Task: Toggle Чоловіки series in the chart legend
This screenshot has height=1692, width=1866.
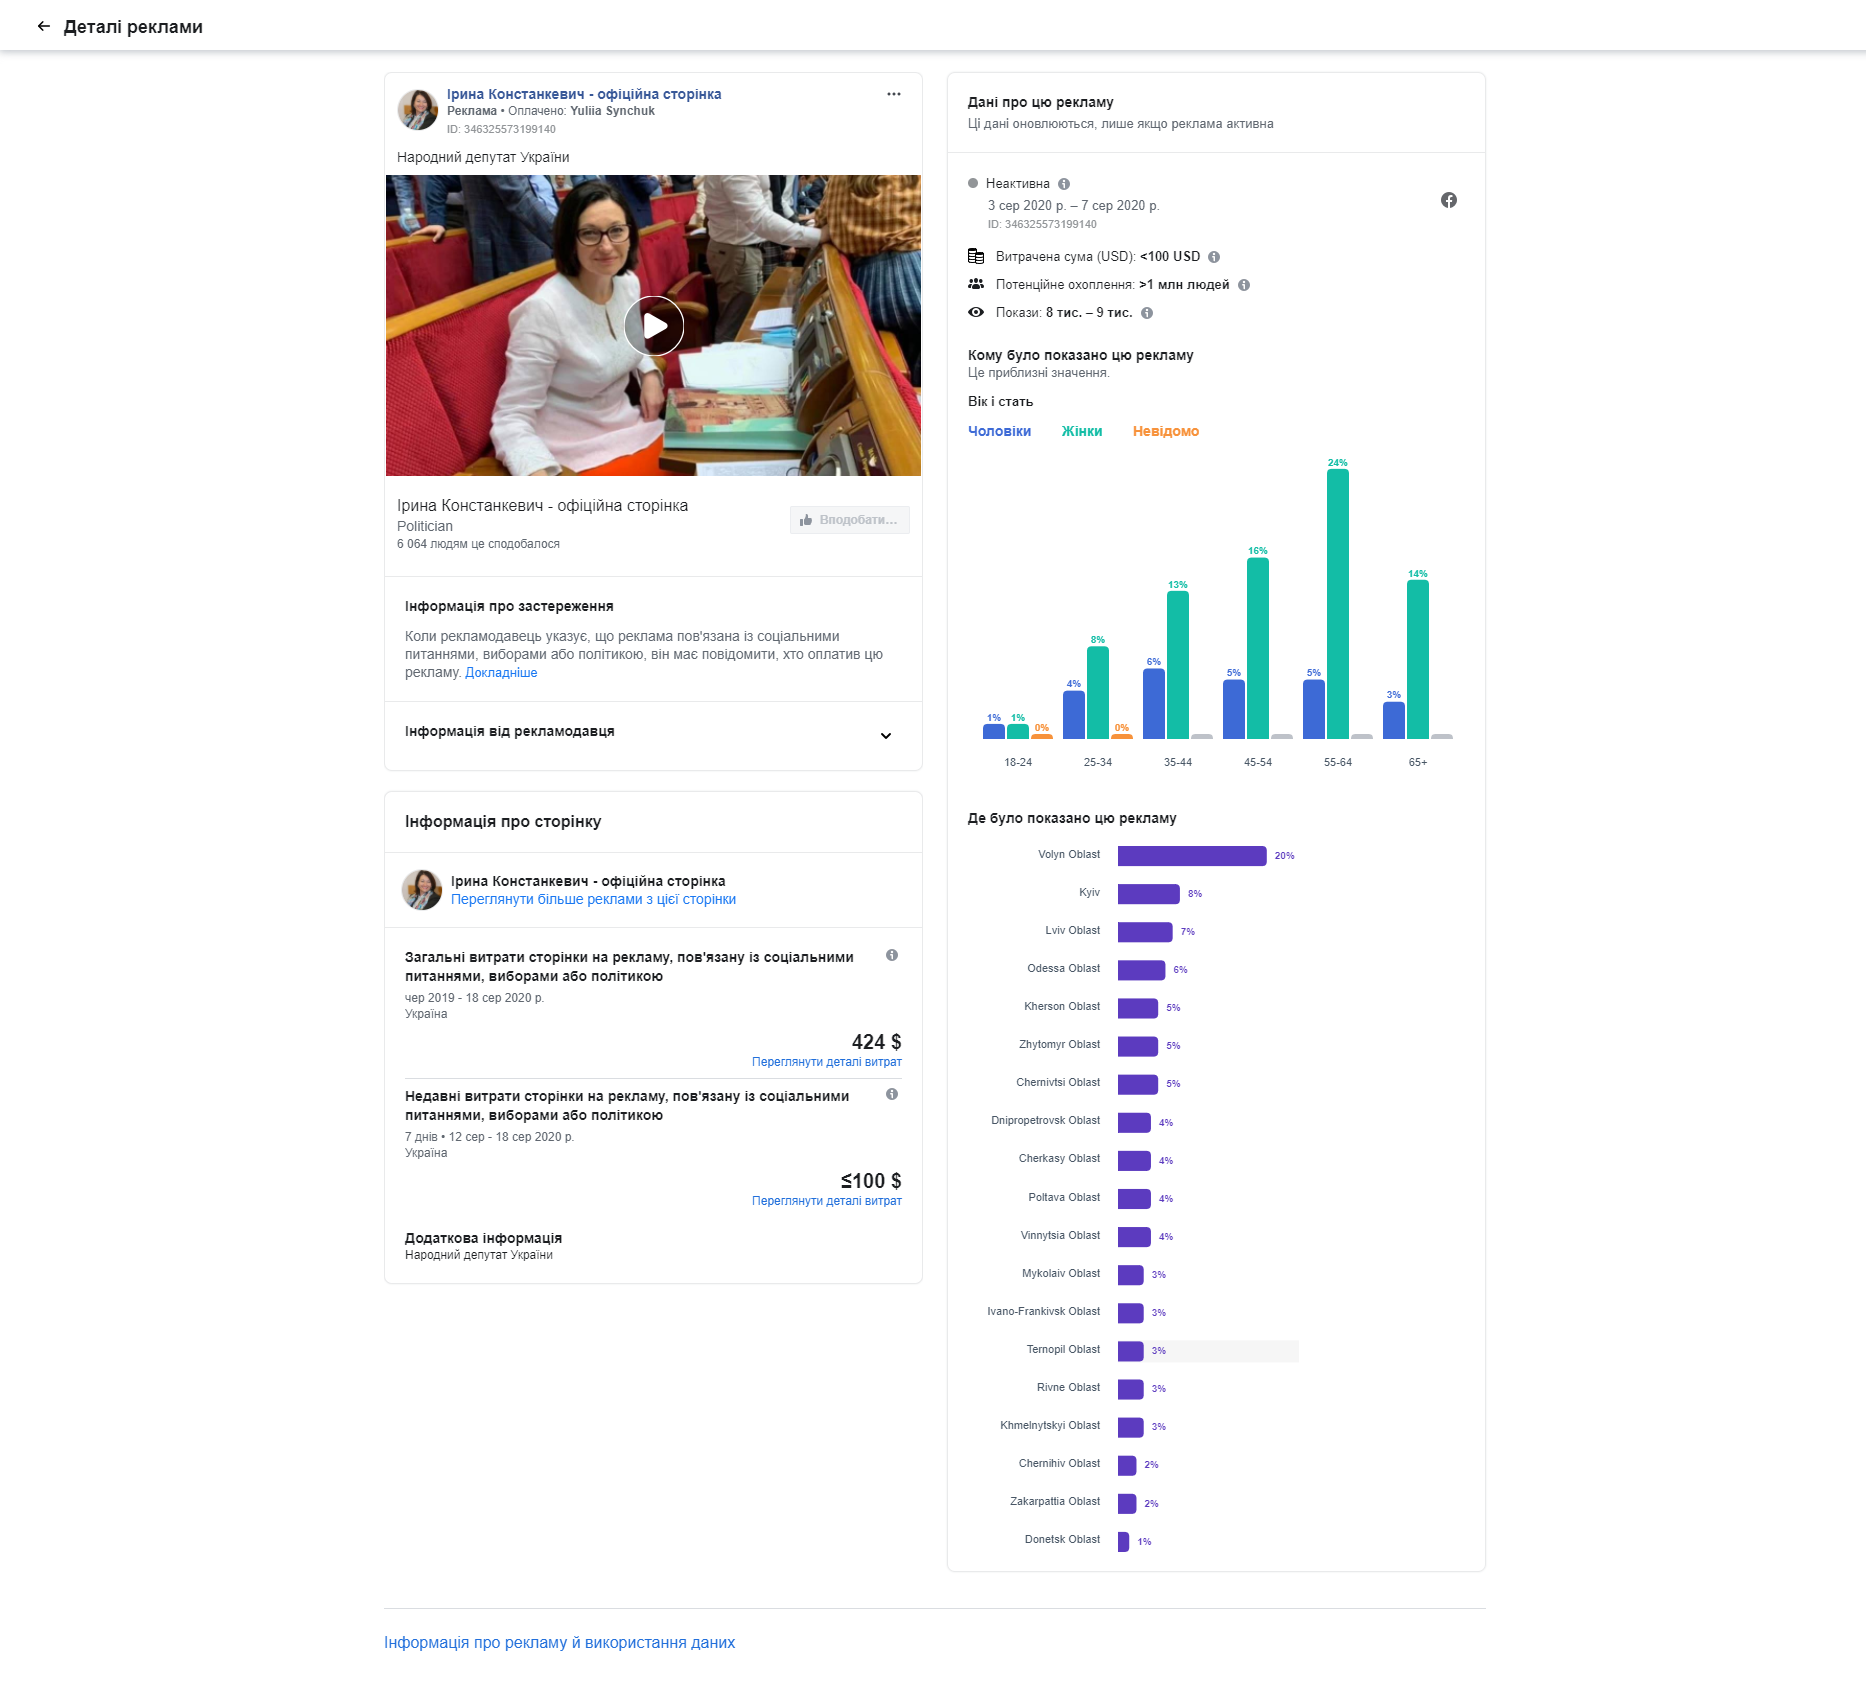Action: coord(999,431)
